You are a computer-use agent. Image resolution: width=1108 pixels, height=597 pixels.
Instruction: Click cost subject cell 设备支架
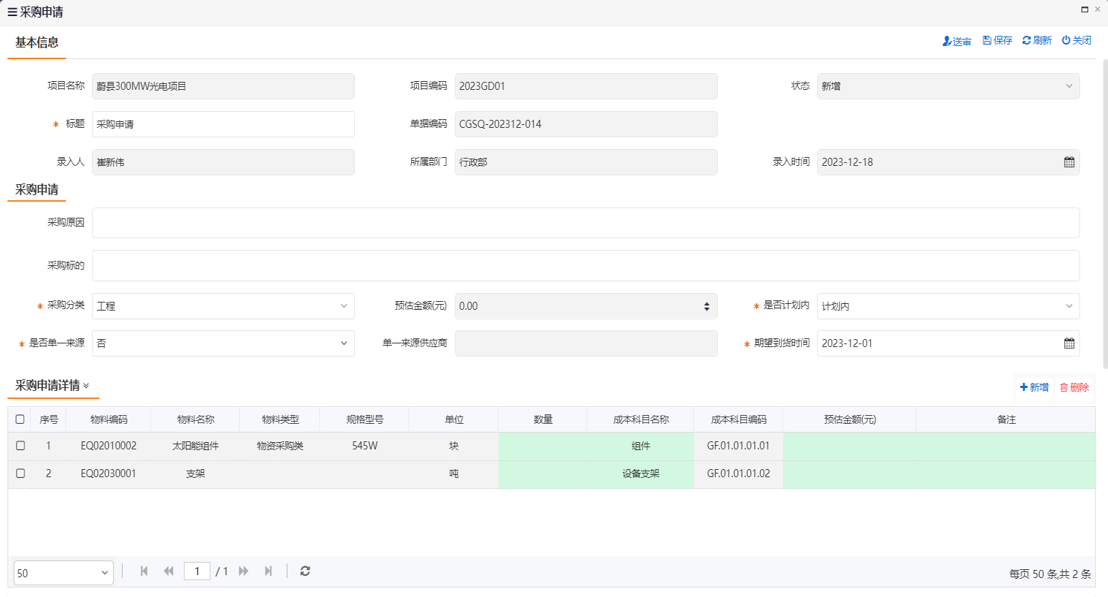click(640, 473)
